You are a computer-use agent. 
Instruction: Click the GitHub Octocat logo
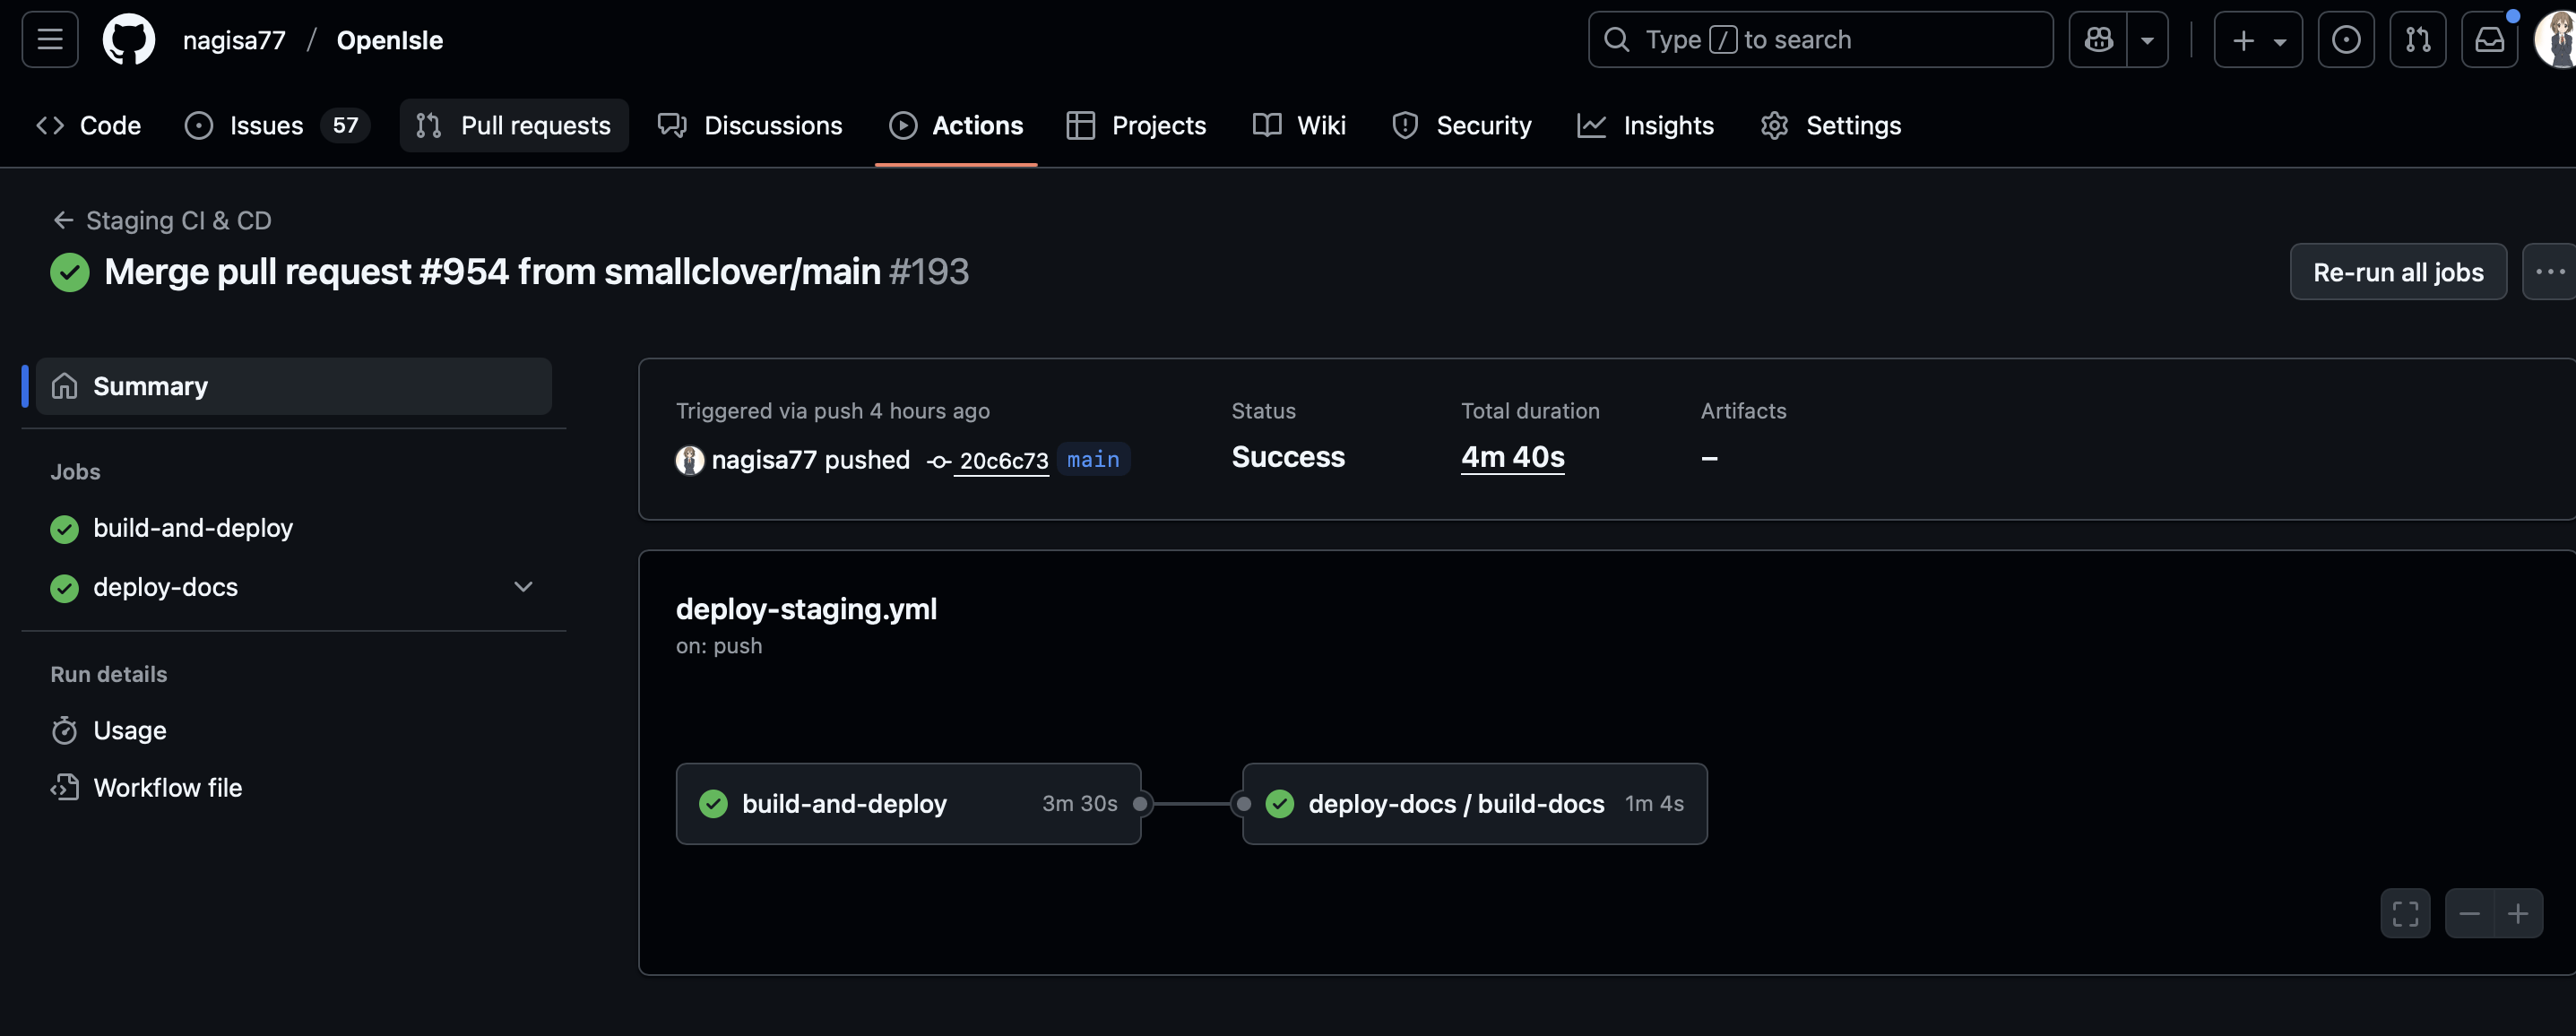point(129,40)
